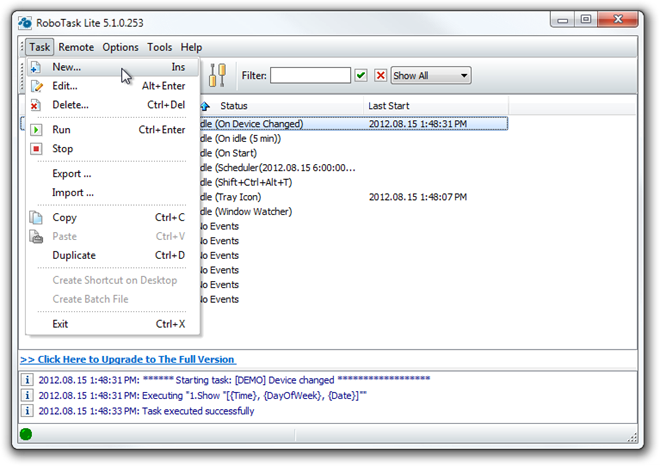The height and width of the screenshot is (466, 660).
Task: Click into the Filter text field
Action: [x=310, y=76]
